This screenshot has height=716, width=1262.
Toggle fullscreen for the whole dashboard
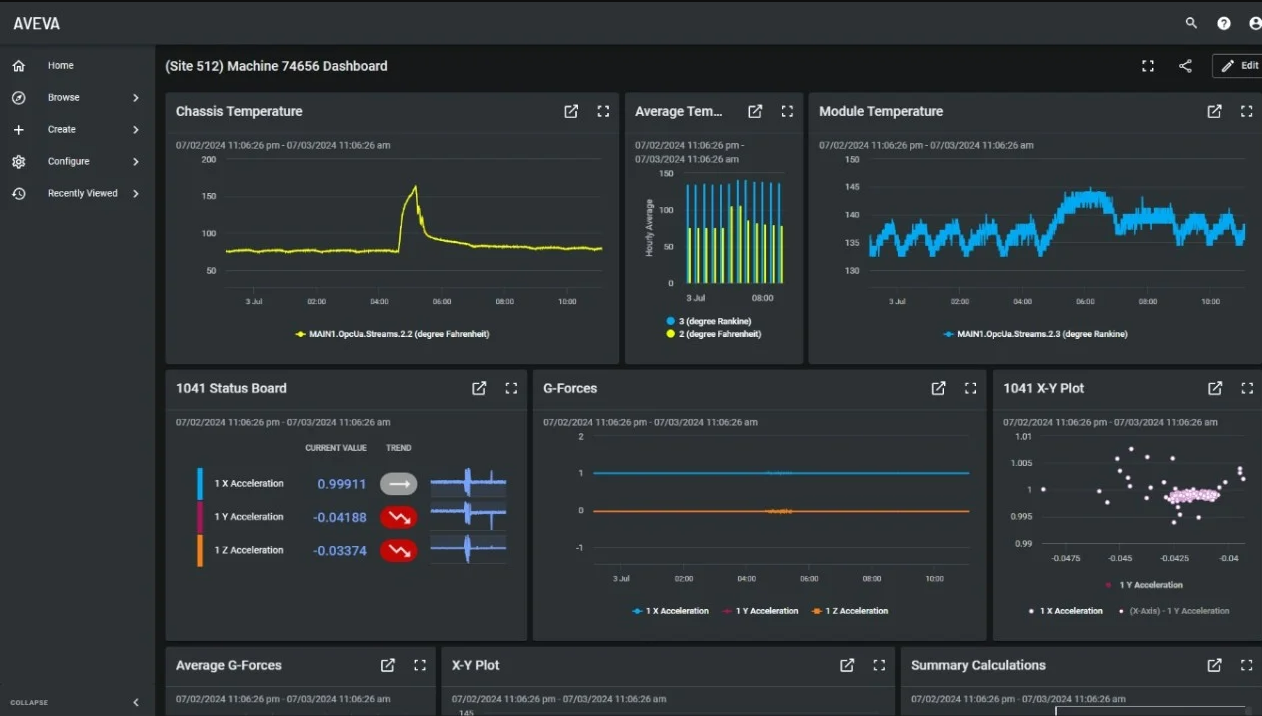click(x=1148, y=66)
